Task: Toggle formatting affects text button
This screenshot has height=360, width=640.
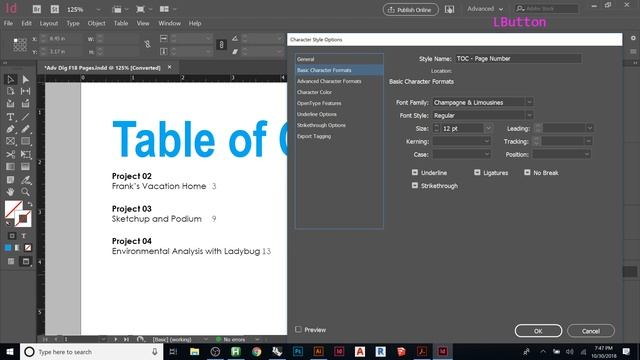Action: click(24, 236)
